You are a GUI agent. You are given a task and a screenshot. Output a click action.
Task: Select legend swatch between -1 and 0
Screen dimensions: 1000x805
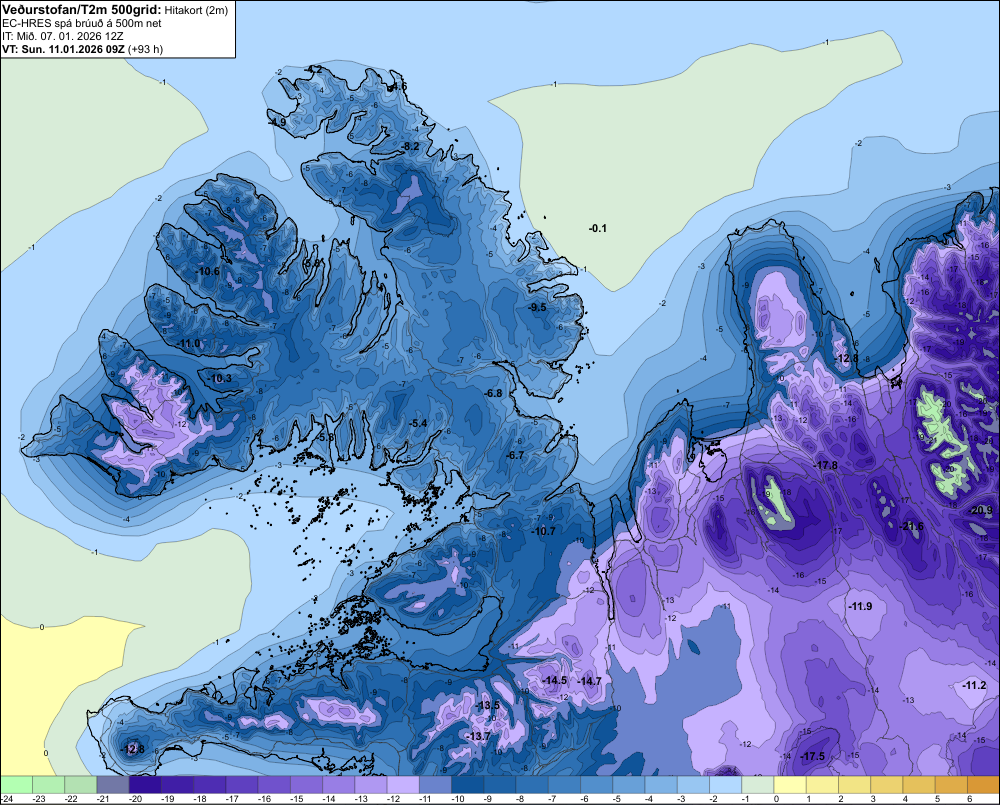point(758,785)
